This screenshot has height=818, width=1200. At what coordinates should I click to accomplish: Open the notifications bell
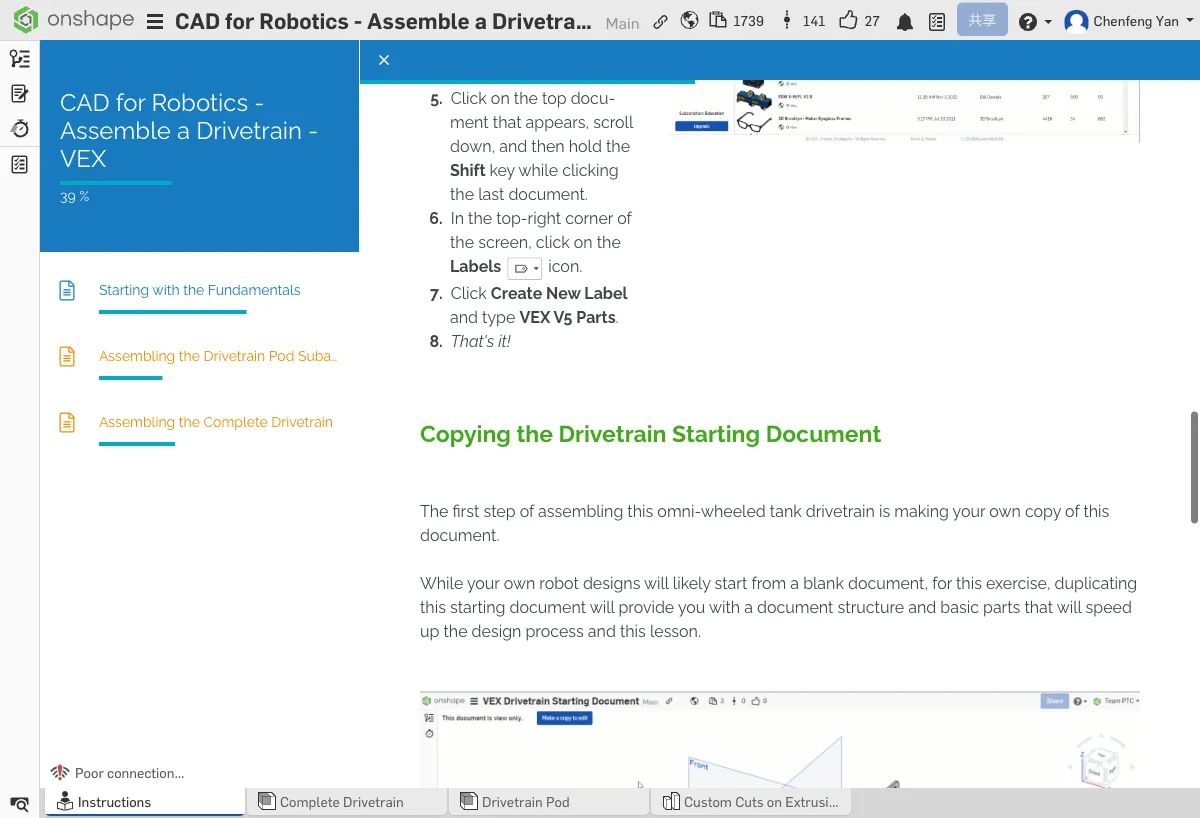click(x=905, y=22)
